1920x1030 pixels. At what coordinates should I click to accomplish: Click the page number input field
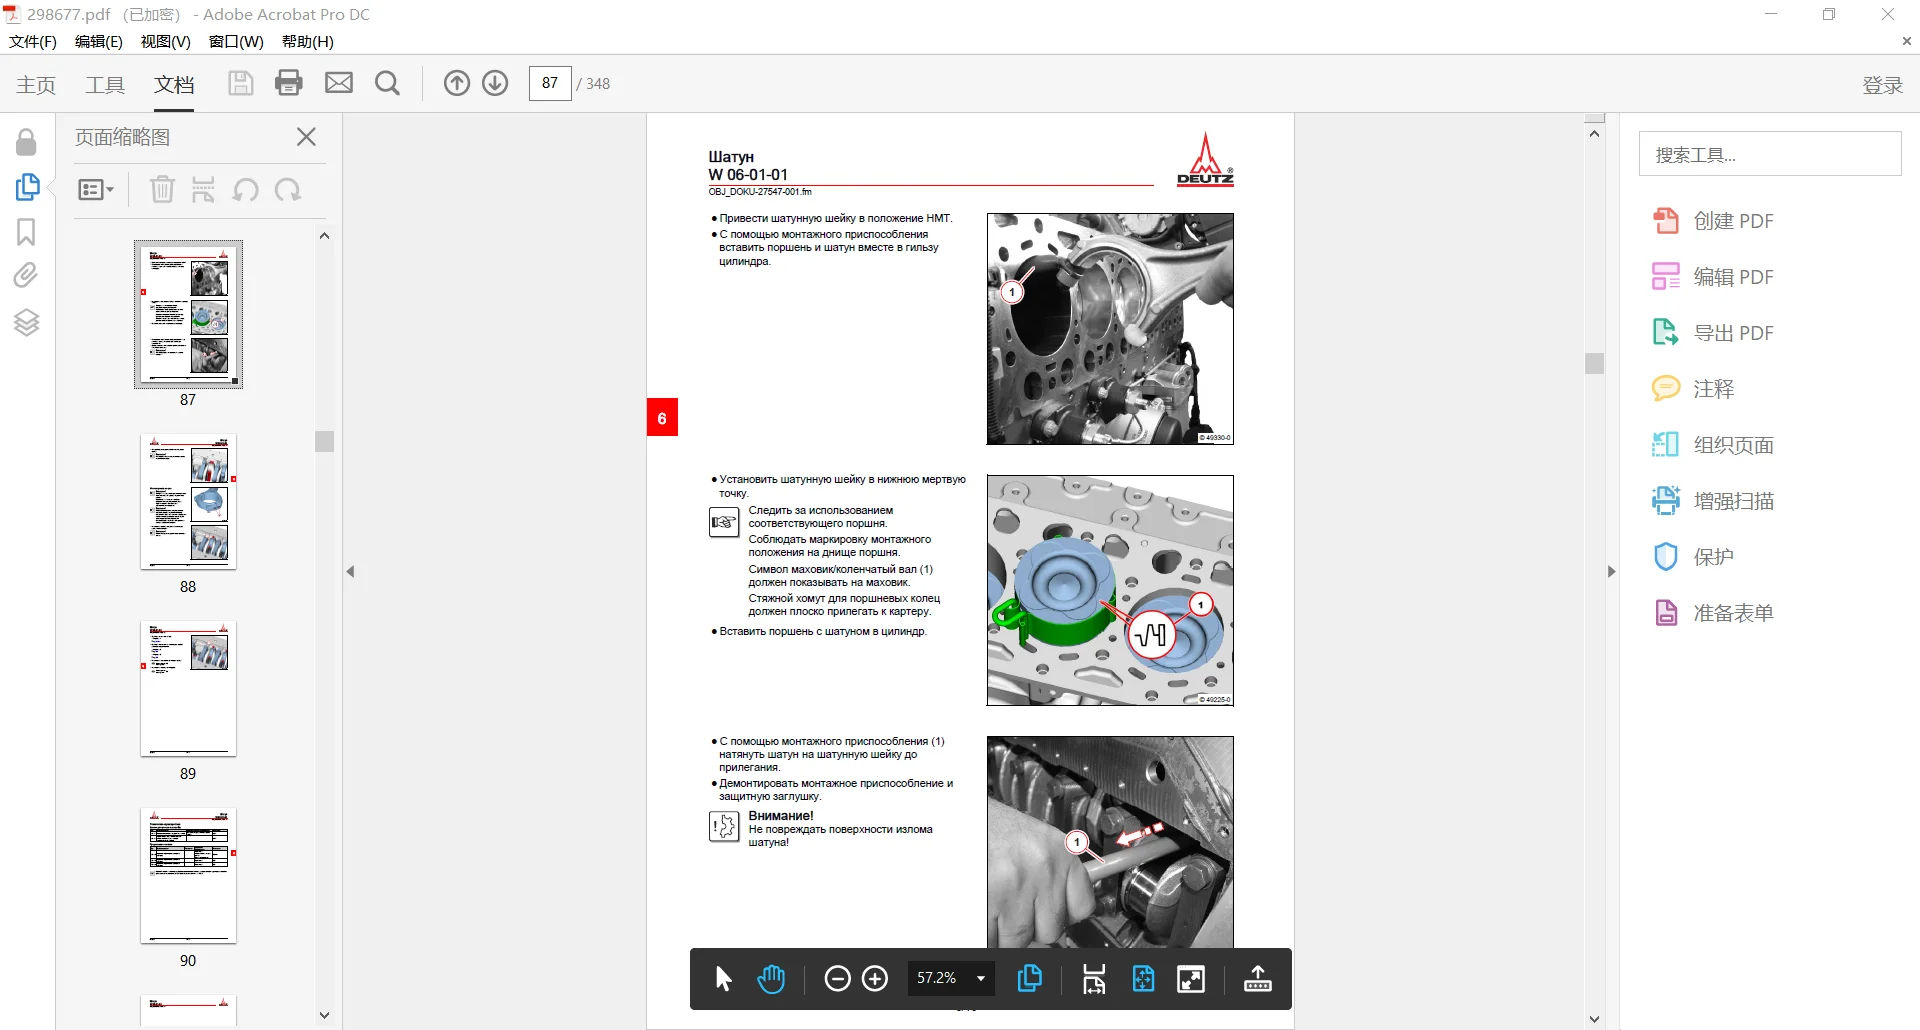[x=550, y=83]
